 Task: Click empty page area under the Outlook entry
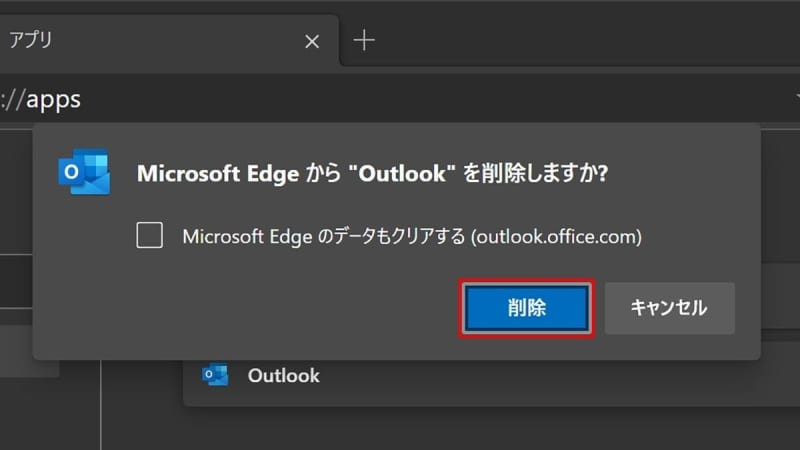click(x=449, y=429)
